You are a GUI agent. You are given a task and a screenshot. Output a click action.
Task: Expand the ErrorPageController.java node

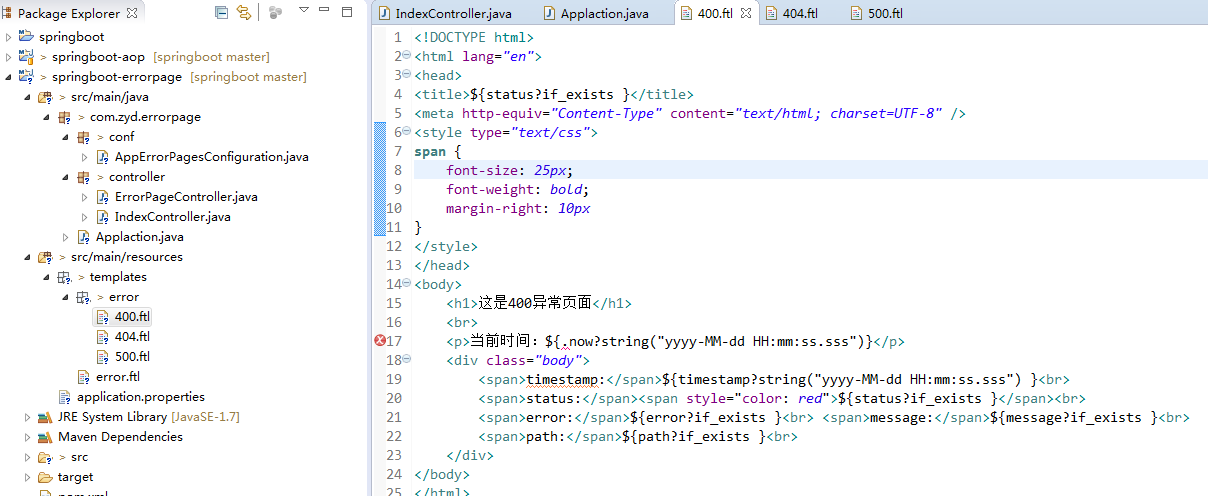(84, 197)
